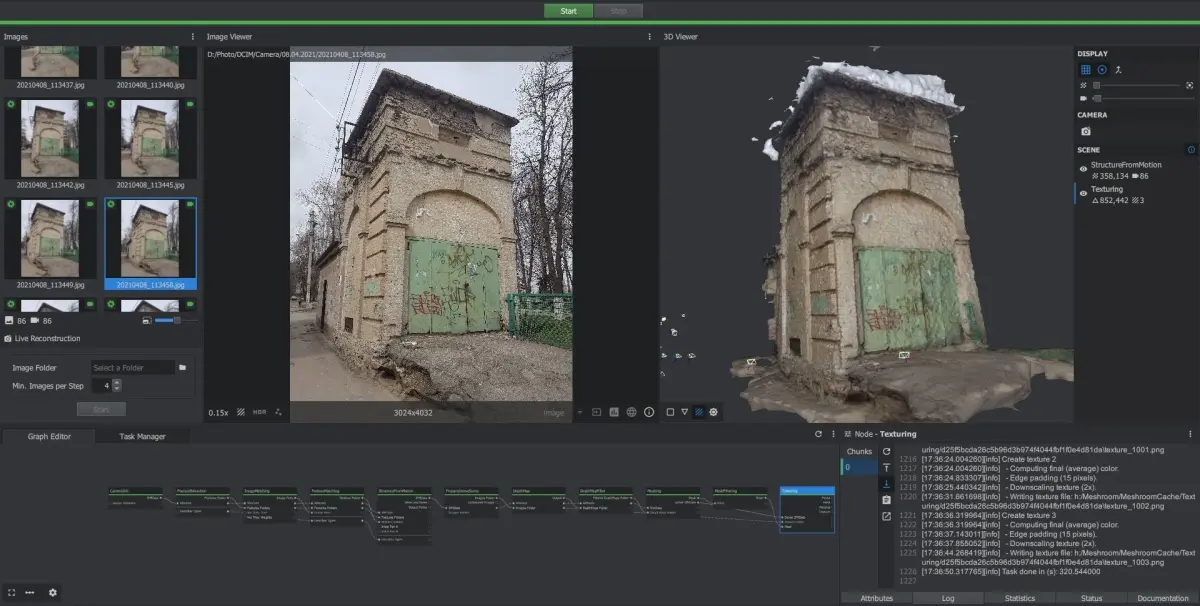Click the log reload icon
The image size is (1200, 606).
886,451
